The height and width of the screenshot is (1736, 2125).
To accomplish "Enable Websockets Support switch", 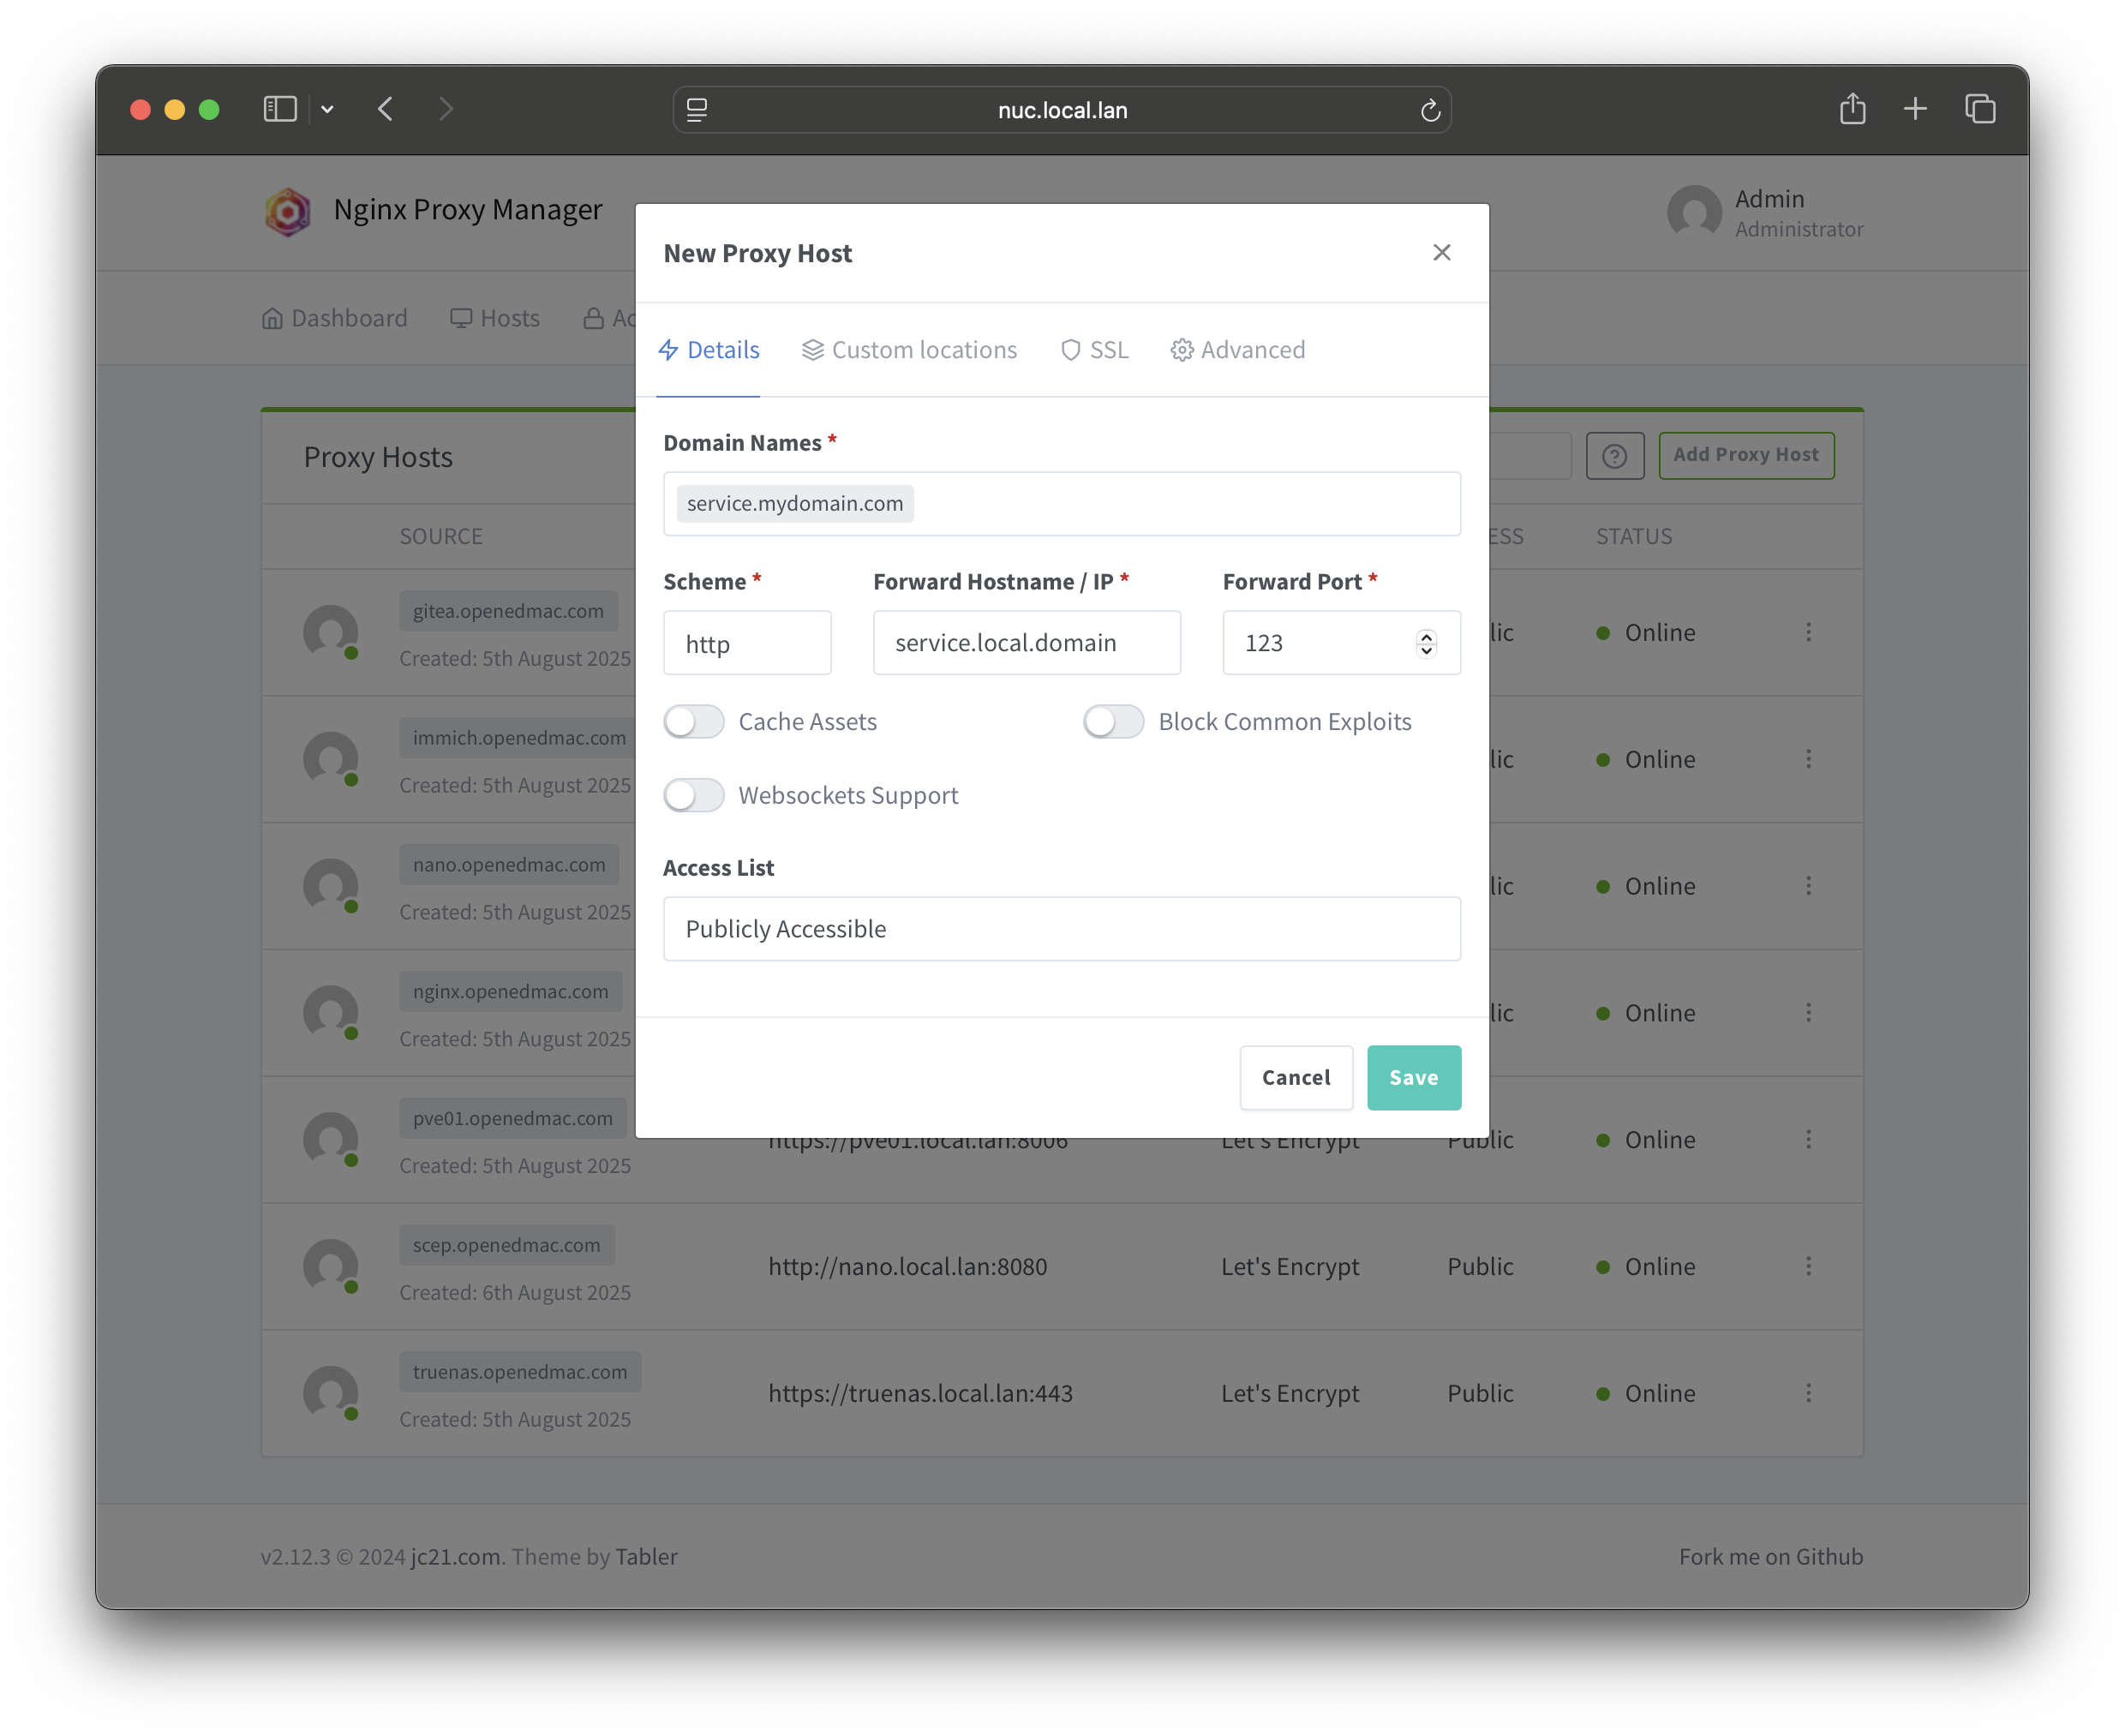I will coord(694,795).
